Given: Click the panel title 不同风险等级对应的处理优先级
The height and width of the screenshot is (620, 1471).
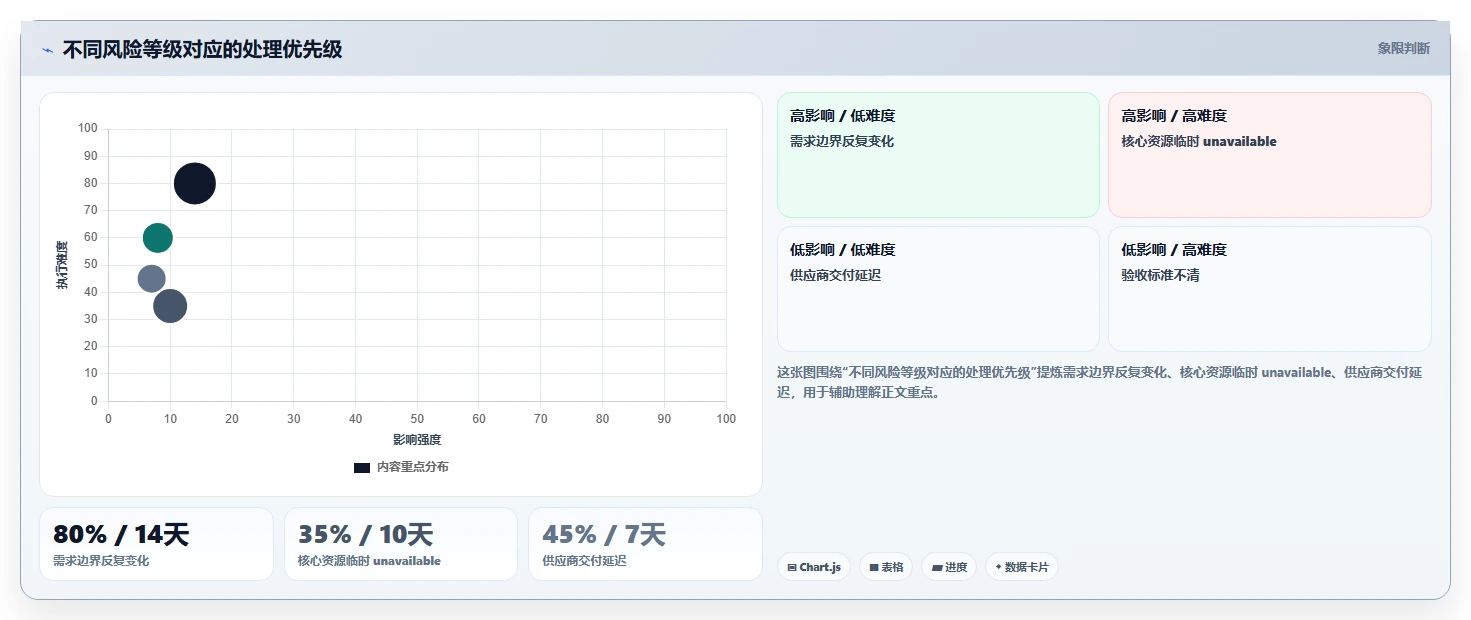Looking at the screenshot, I should pyautogui.click(x=202, y=49).
